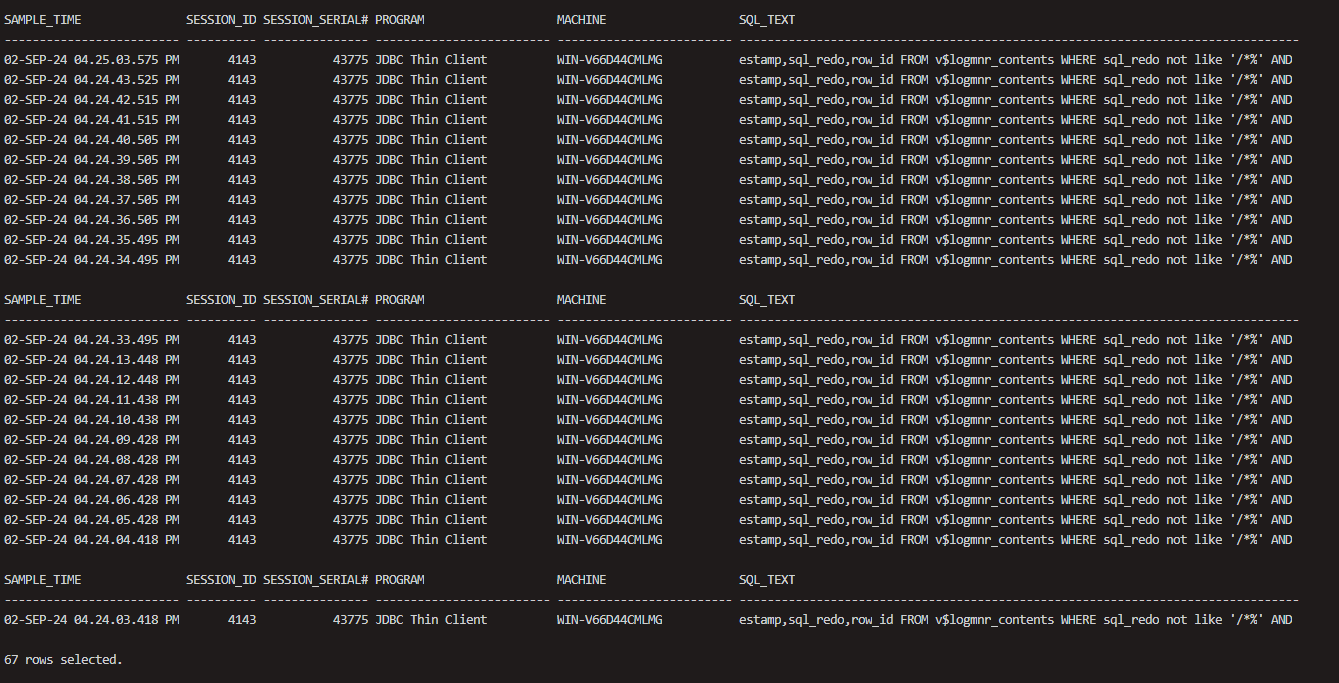Image resolution: width=1339 pixels, height=683 pixels.
Task: Pick timestamp 04.24.06.428 PM
Action: point(127,500)
